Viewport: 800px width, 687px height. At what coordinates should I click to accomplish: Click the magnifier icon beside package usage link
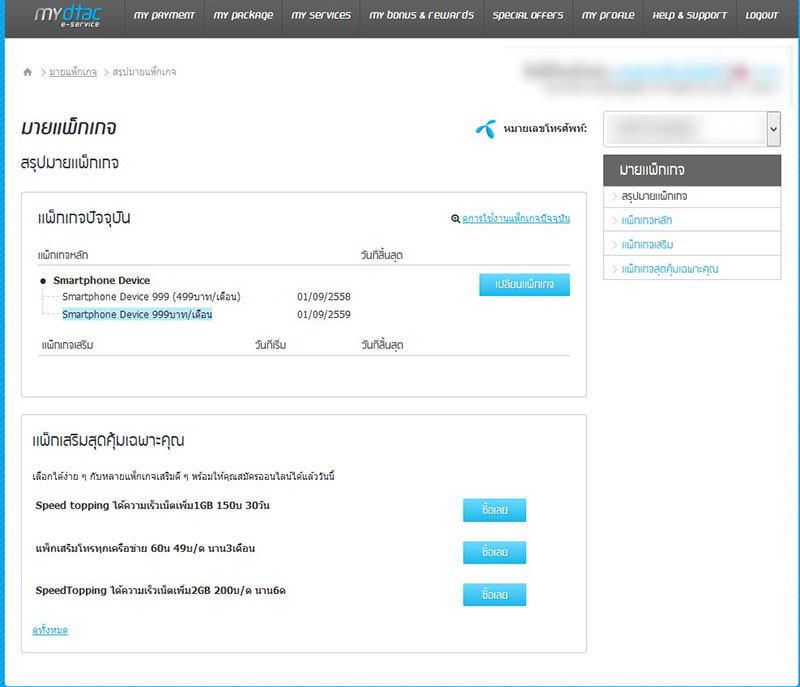(455, 219)
